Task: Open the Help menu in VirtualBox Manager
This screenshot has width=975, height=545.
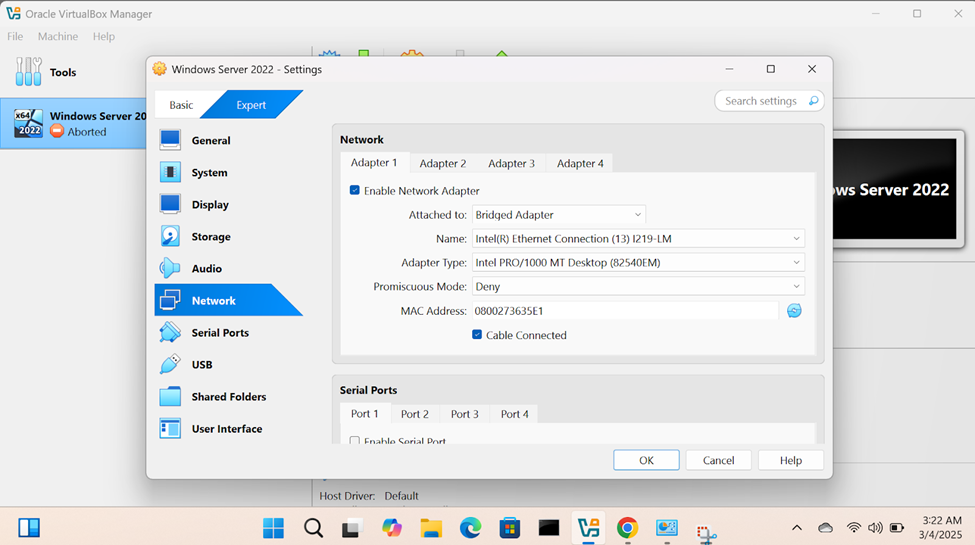Action: pos(104,36)
